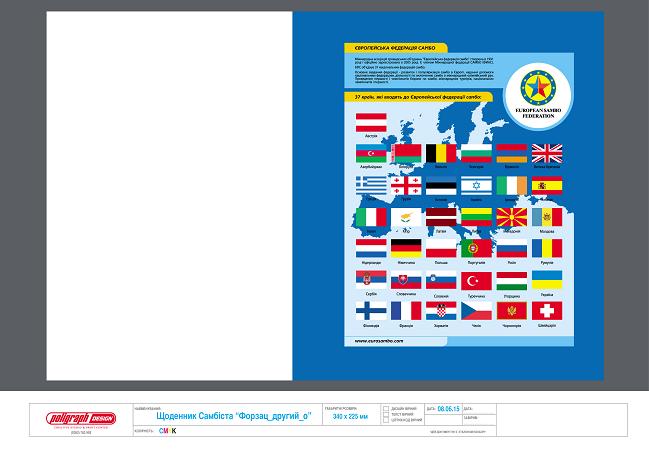Click the yellow federation title banner
The width and height of the screenshot is (649, 459).
(393, 48)
